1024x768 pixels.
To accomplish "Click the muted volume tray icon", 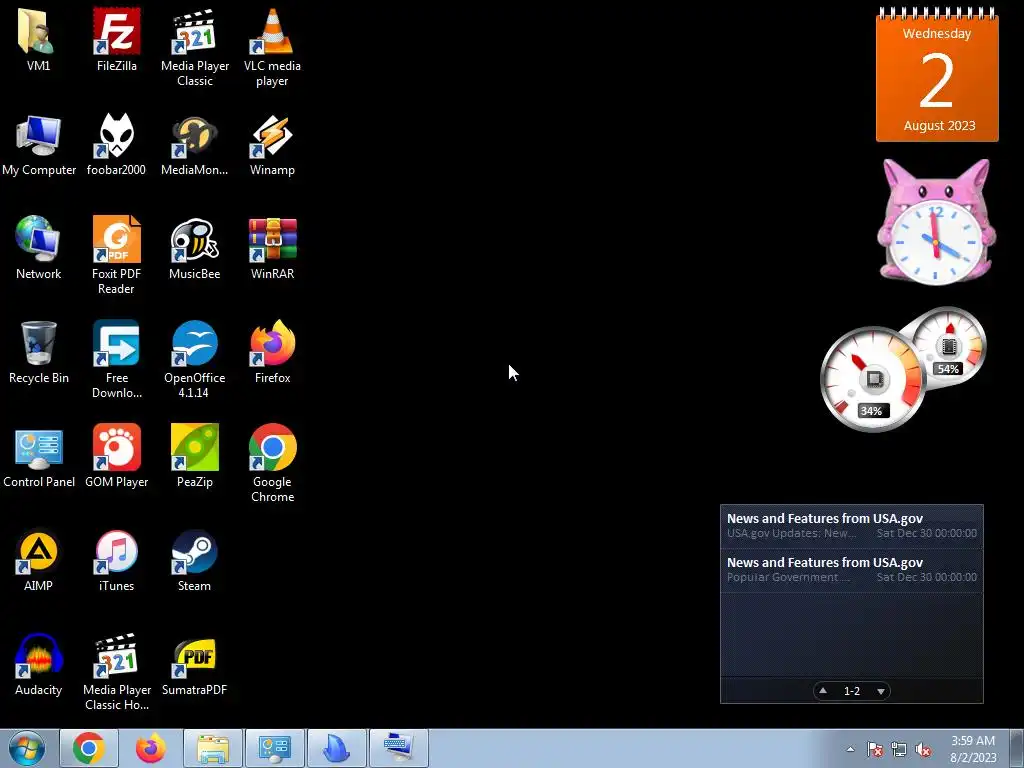I will click(923, 749).
